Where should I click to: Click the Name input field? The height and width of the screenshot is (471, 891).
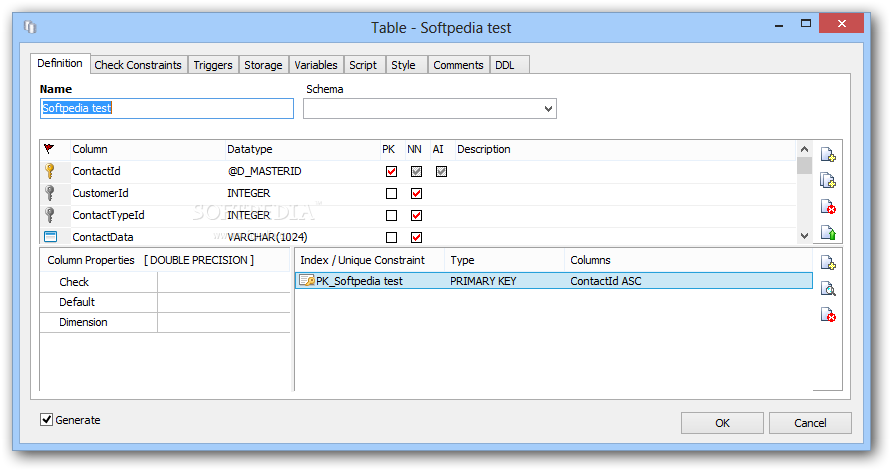167,109
